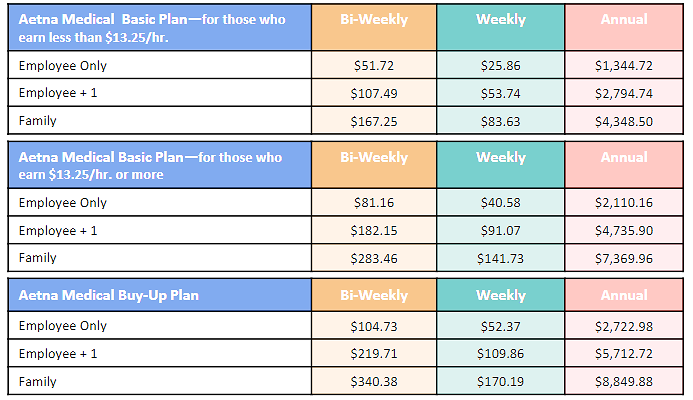Screen dimensions: 693x400
Task: Select the $4,348.50 annual cell
Action: [623, 121]
